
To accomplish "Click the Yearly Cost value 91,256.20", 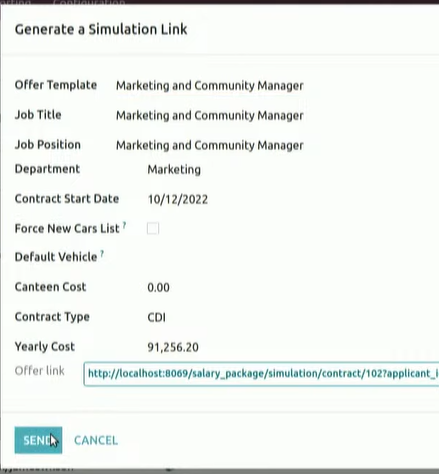I will [173, 347].
